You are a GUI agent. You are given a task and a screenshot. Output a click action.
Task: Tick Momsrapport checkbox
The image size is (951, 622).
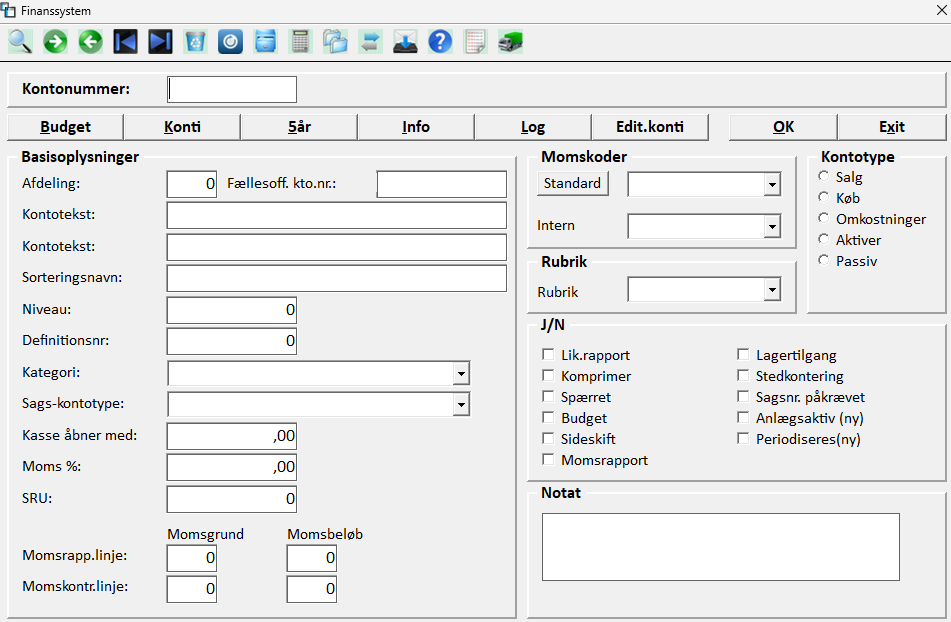[548, 460]
